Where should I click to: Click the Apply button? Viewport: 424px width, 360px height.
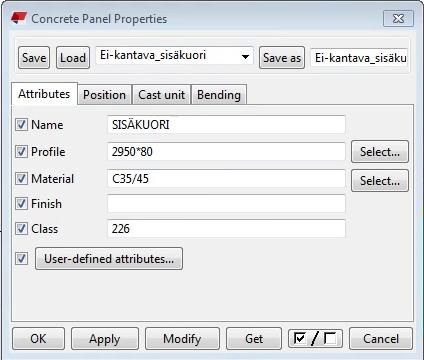(x=105, y=339)
